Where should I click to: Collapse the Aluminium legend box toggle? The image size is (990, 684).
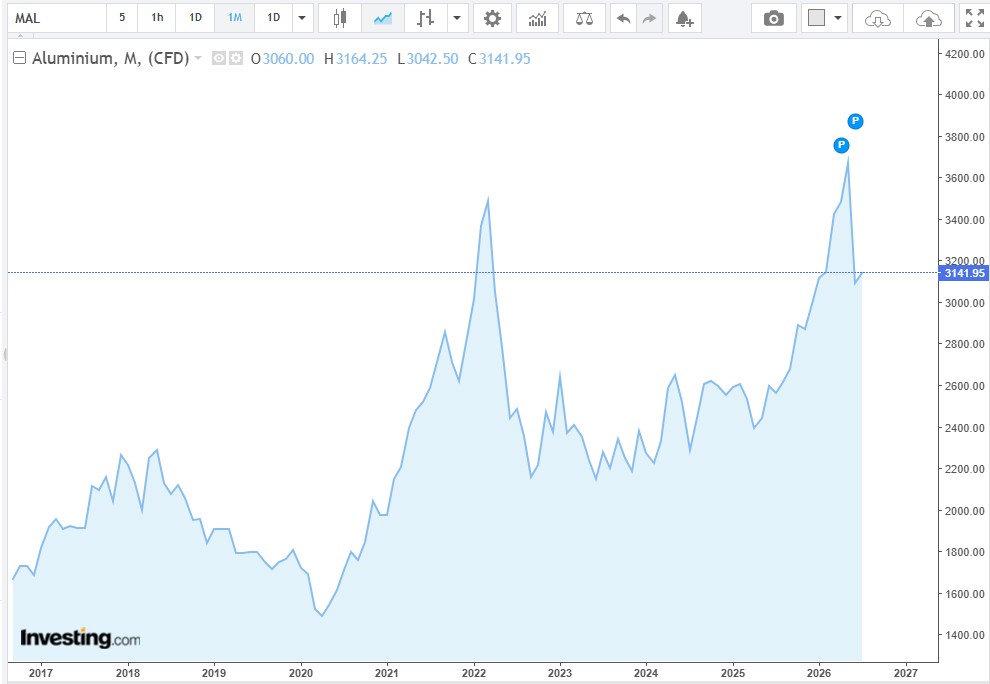(20, 58)
